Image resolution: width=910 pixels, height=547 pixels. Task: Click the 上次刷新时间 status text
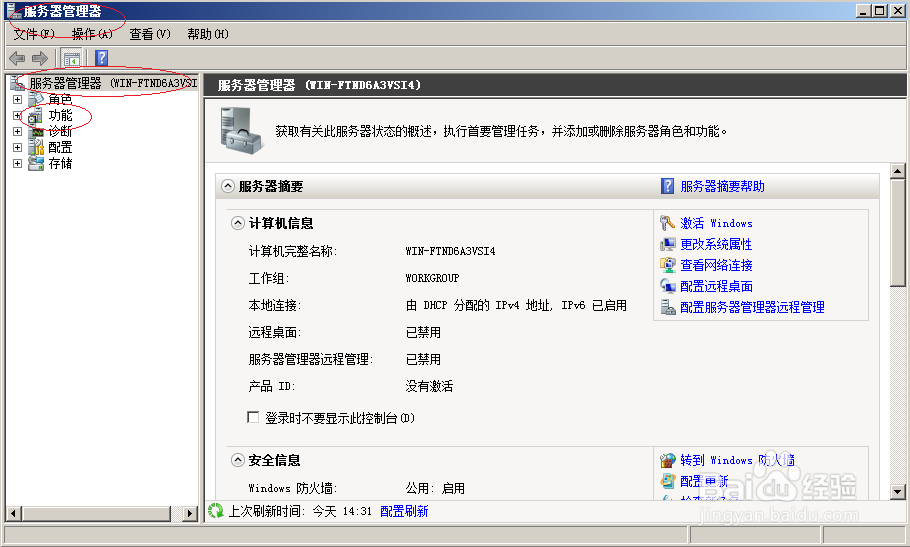tap(300, 511)
